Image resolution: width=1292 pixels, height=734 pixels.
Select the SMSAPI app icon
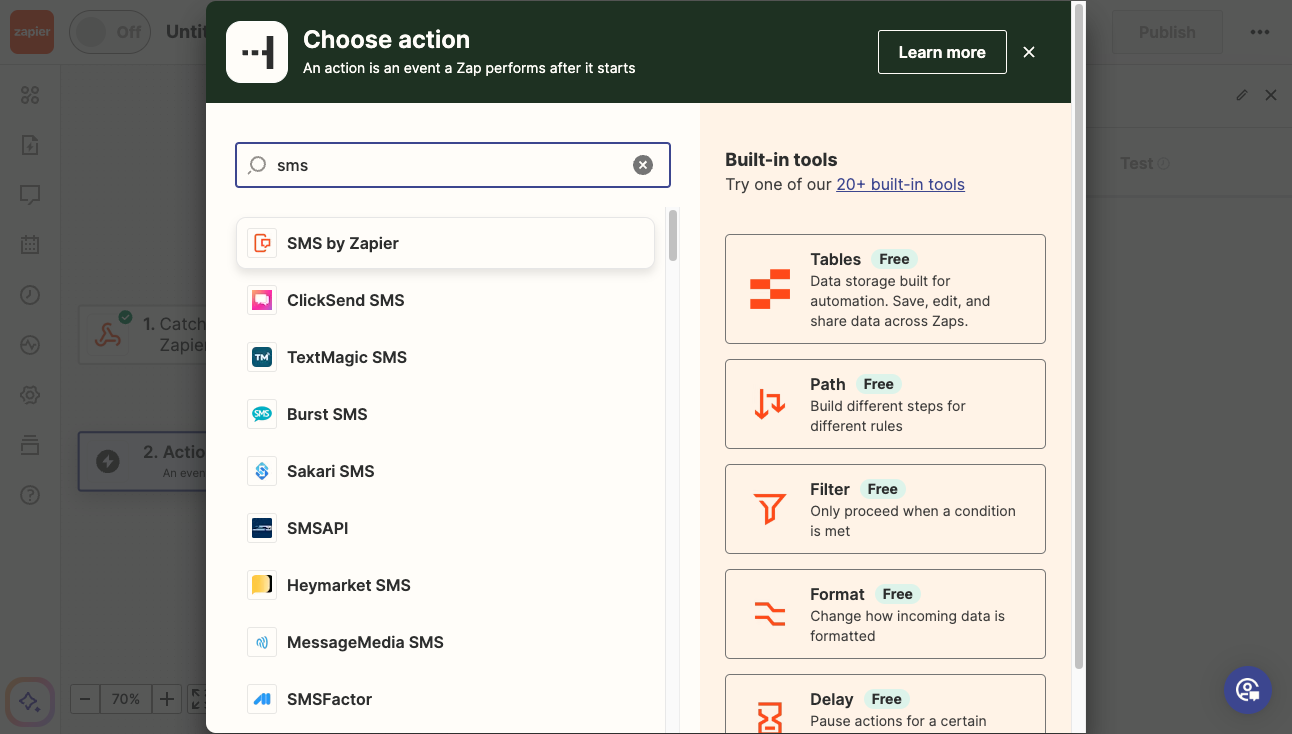[262, 528]
